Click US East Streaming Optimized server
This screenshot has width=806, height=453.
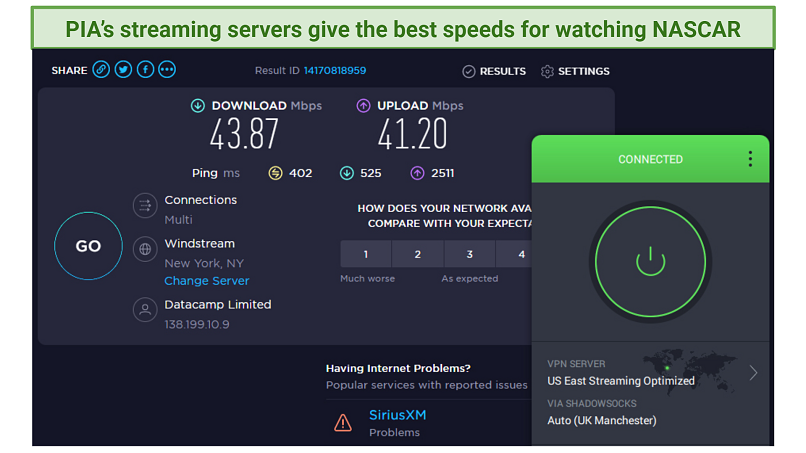[620, 381]
